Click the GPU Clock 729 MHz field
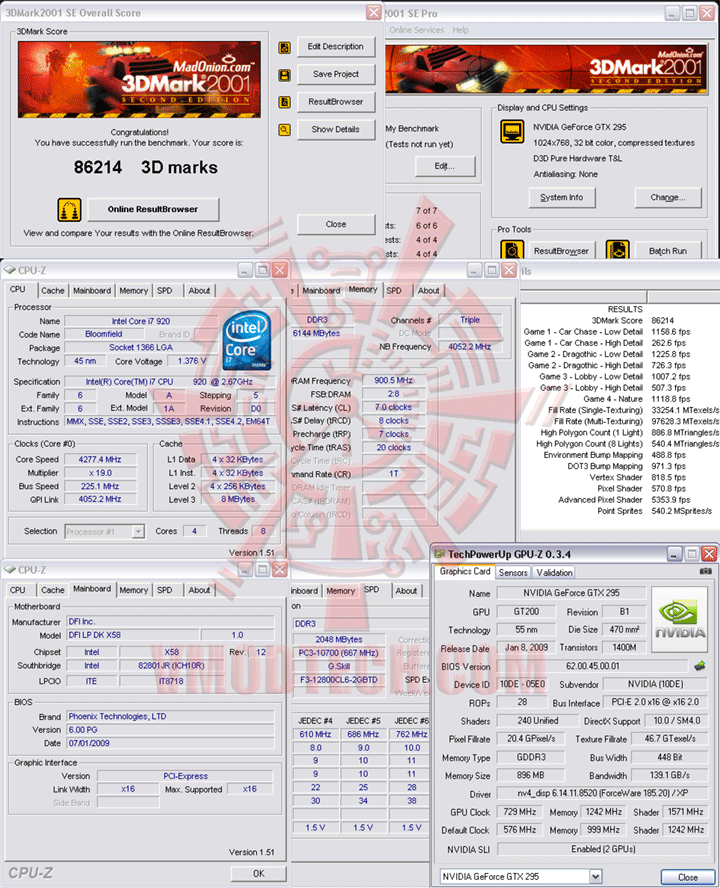This screenshot has width=720, height=888. pyautogui.click(x=520, y=812)
